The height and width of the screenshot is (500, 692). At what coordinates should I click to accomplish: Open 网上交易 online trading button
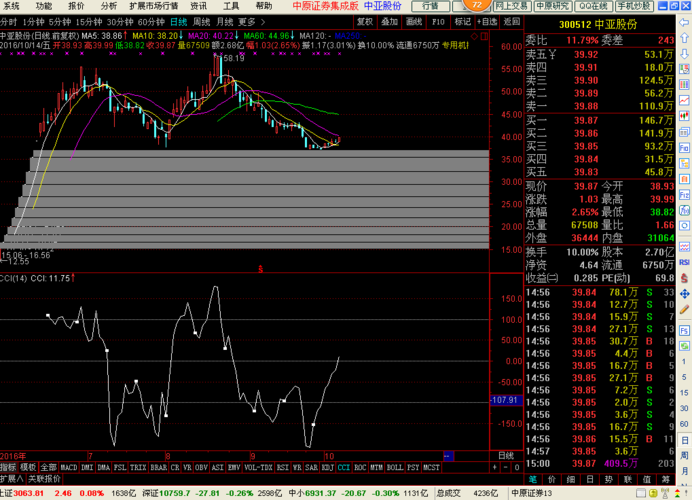[x=511, y=6]
